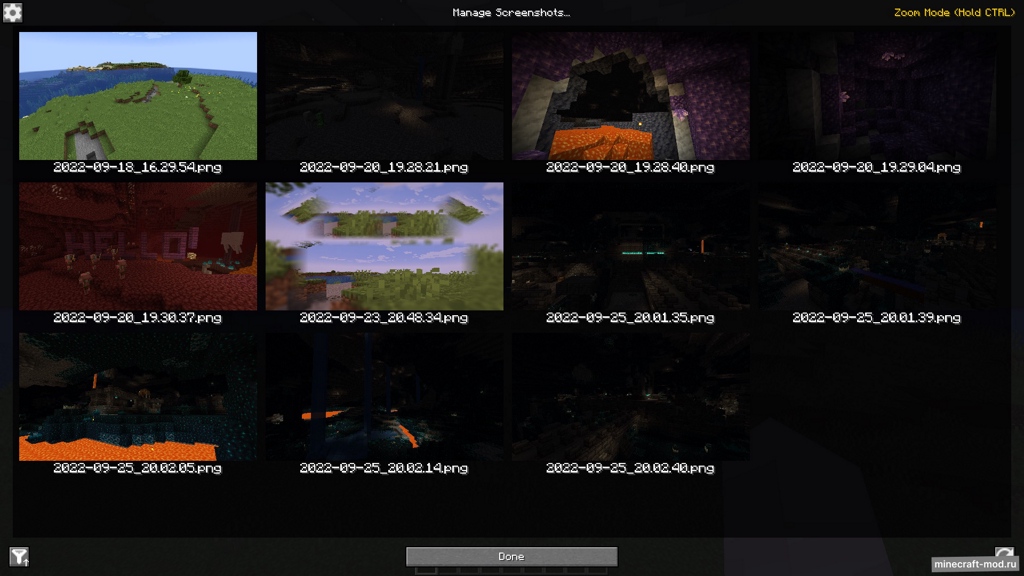The height and width of the screenshot is (576, 1024).
Task: Open the sort filter icon
Action: tap(19, 556)
